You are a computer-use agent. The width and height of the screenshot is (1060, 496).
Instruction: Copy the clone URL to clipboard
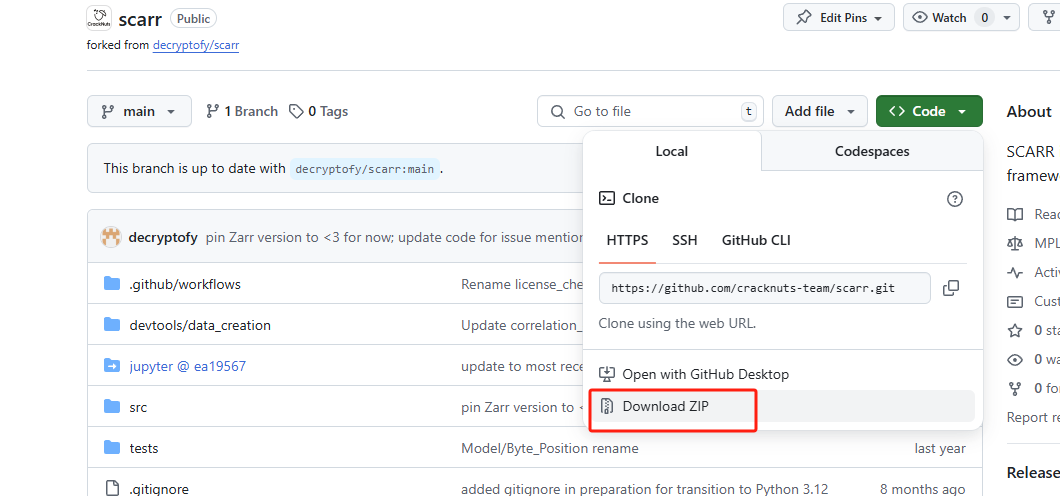point(950,288)
